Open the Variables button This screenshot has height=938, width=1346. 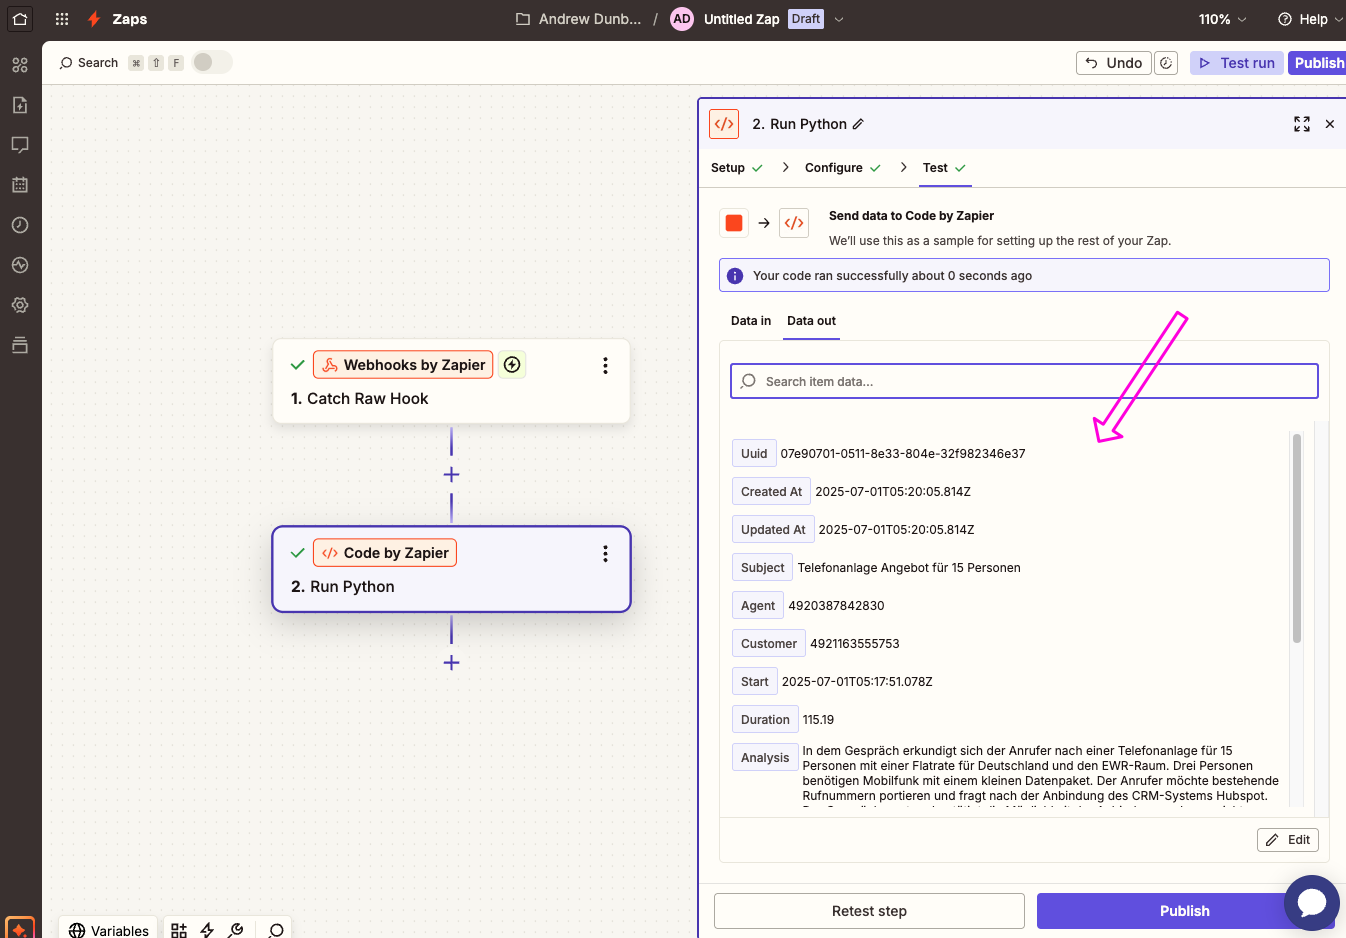point(108,929)
